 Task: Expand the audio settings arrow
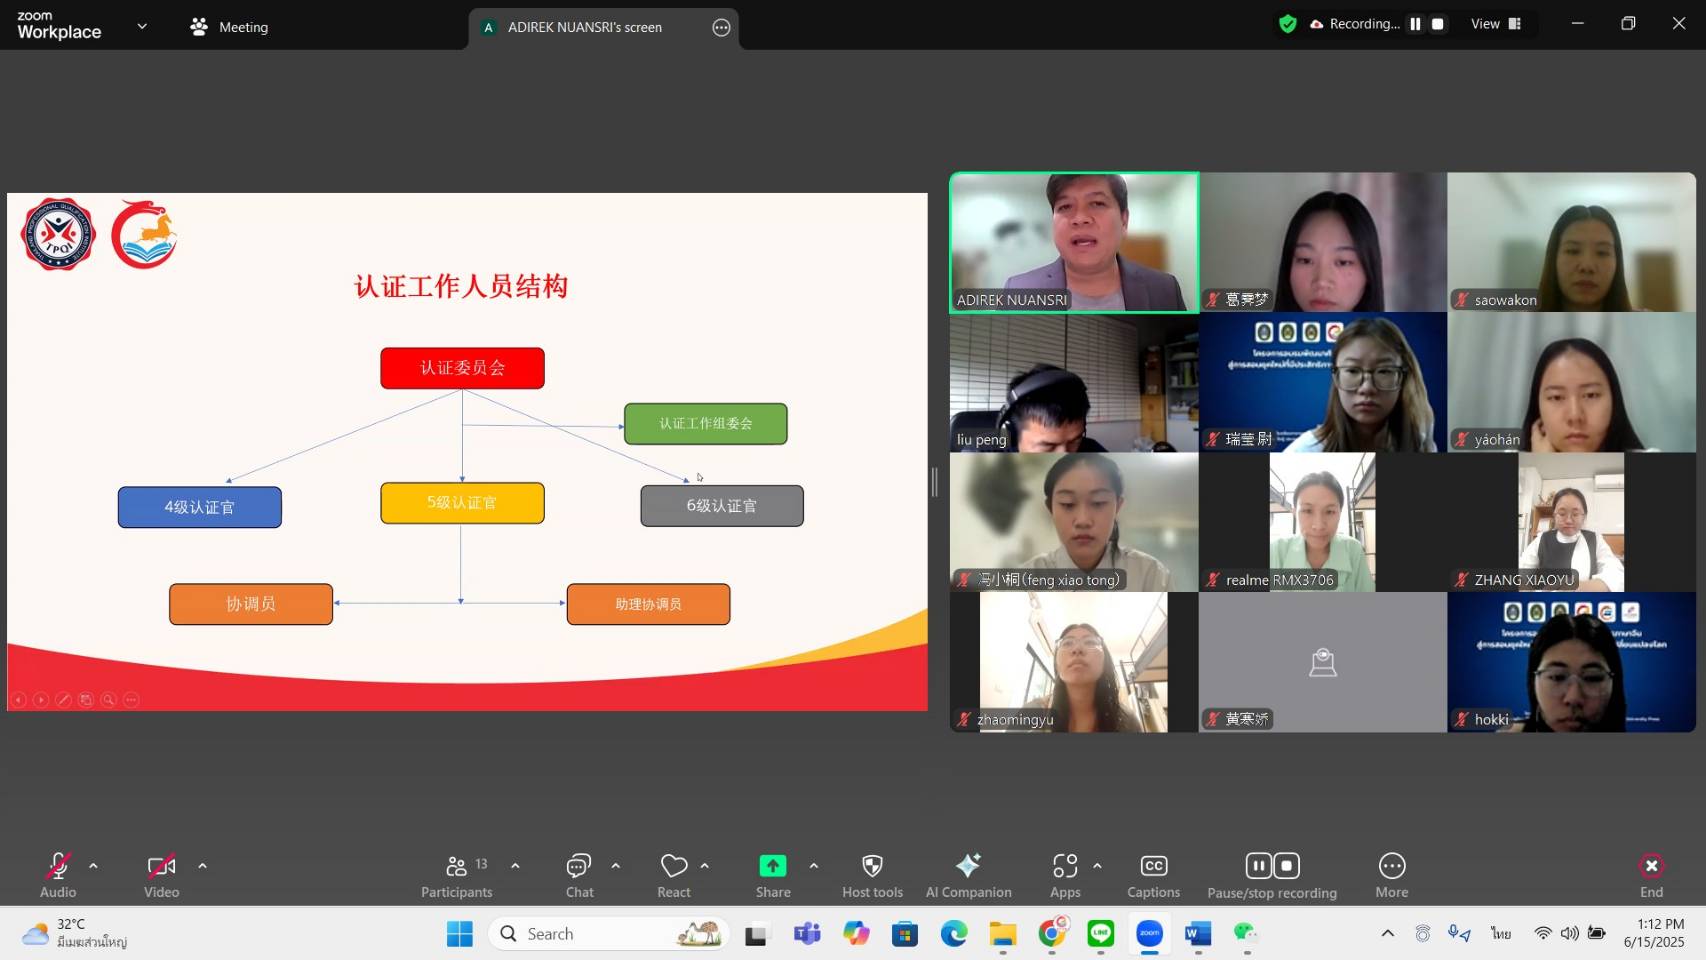click(93, 866)
